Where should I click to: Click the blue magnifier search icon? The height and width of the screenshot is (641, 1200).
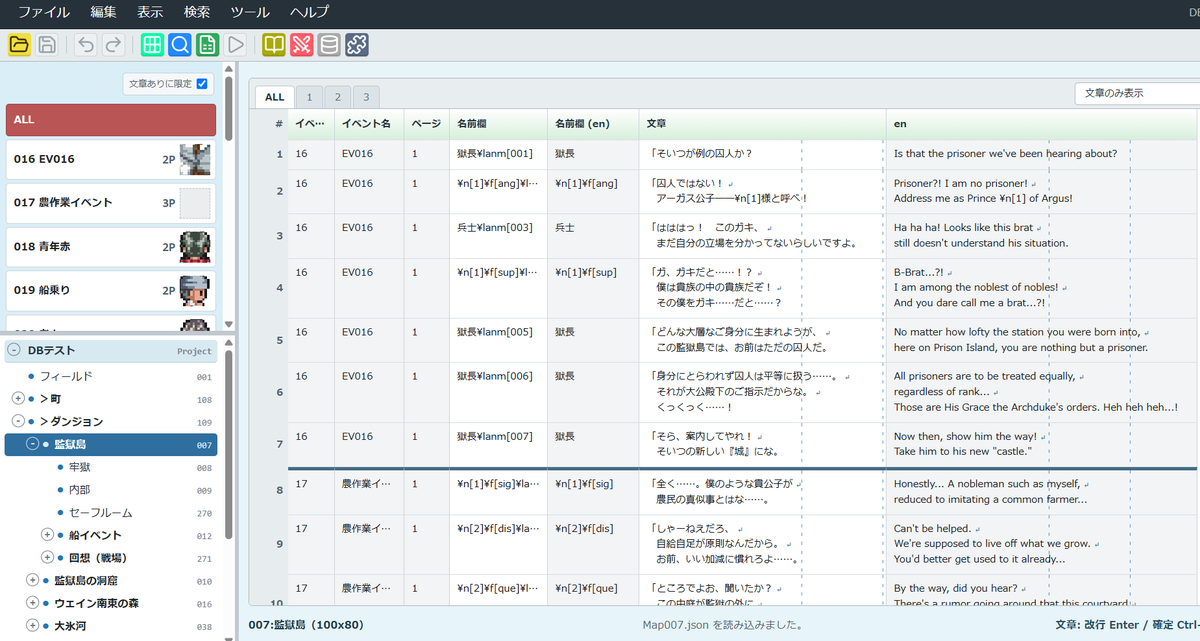[x=180, y=44]
